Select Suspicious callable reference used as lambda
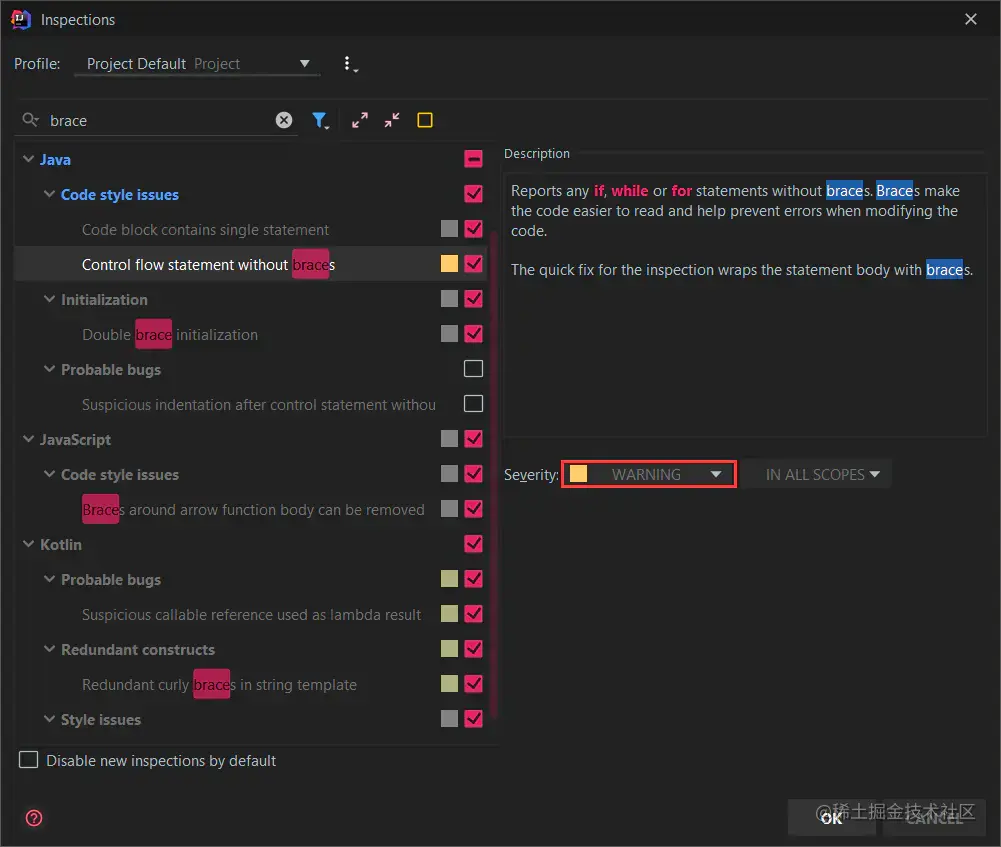The width and height of the screenshot is (1001, 847). [x=250, y=615]
